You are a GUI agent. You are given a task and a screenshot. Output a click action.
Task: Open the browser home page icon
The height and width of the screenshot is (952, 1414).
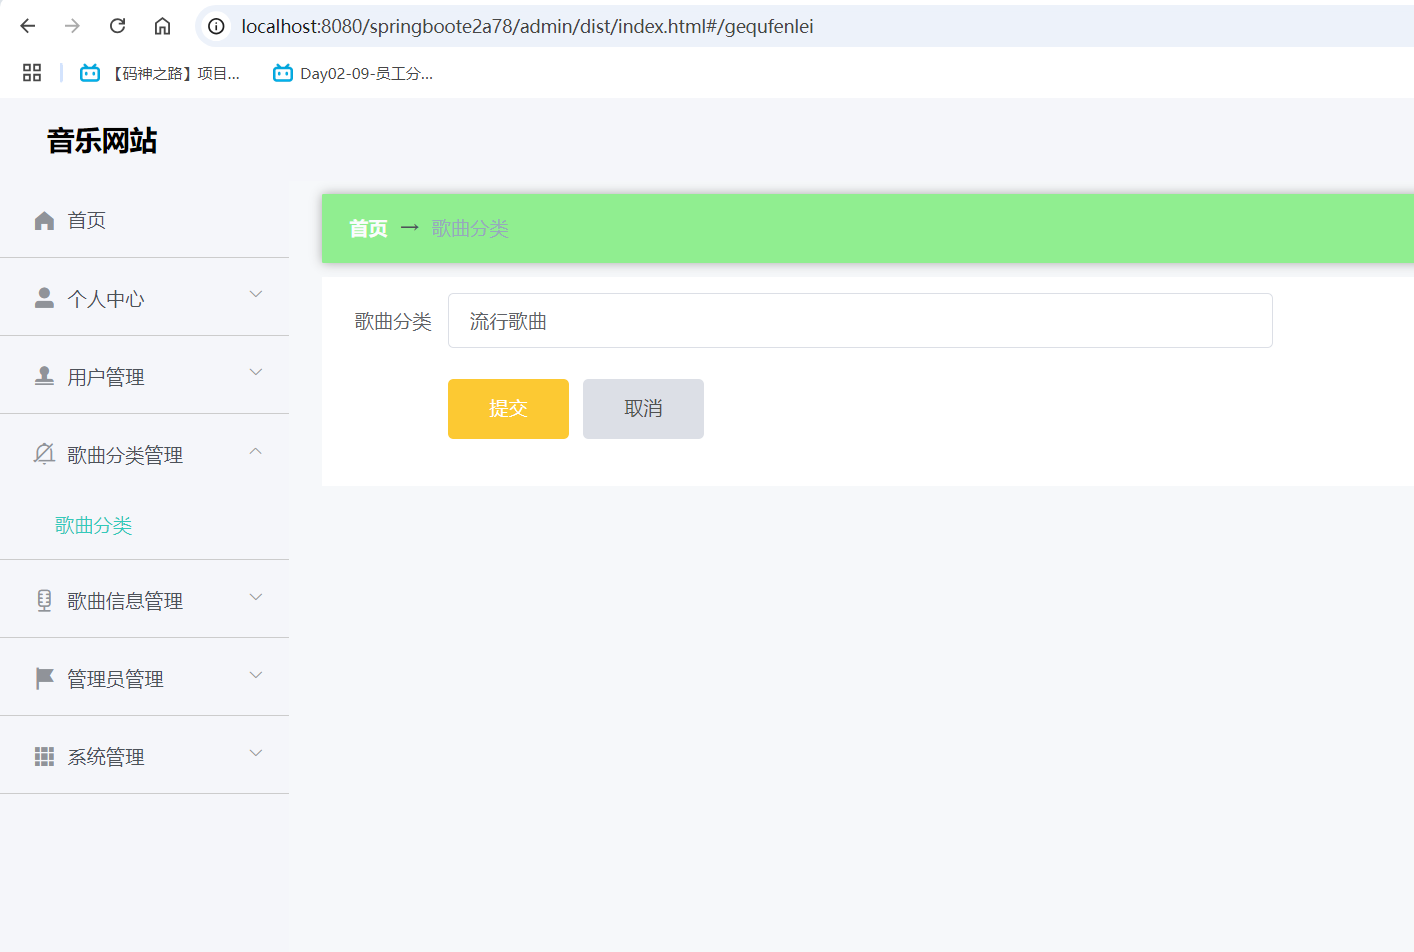162,26
